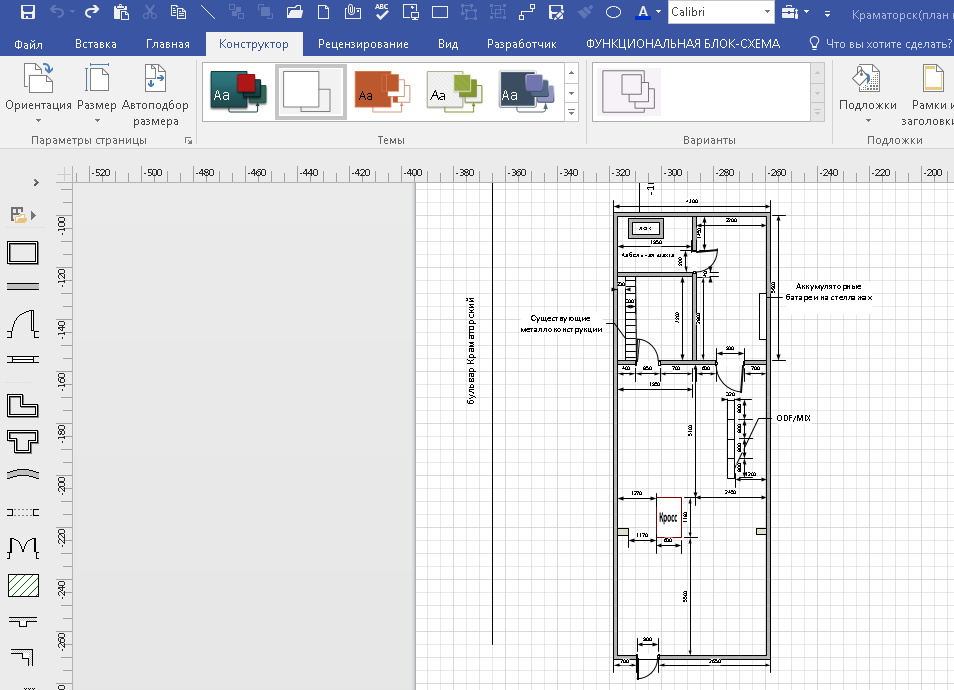The image size is (954, 690).
Task: Open the Размер page size dropdown
Action: (97, 94)
